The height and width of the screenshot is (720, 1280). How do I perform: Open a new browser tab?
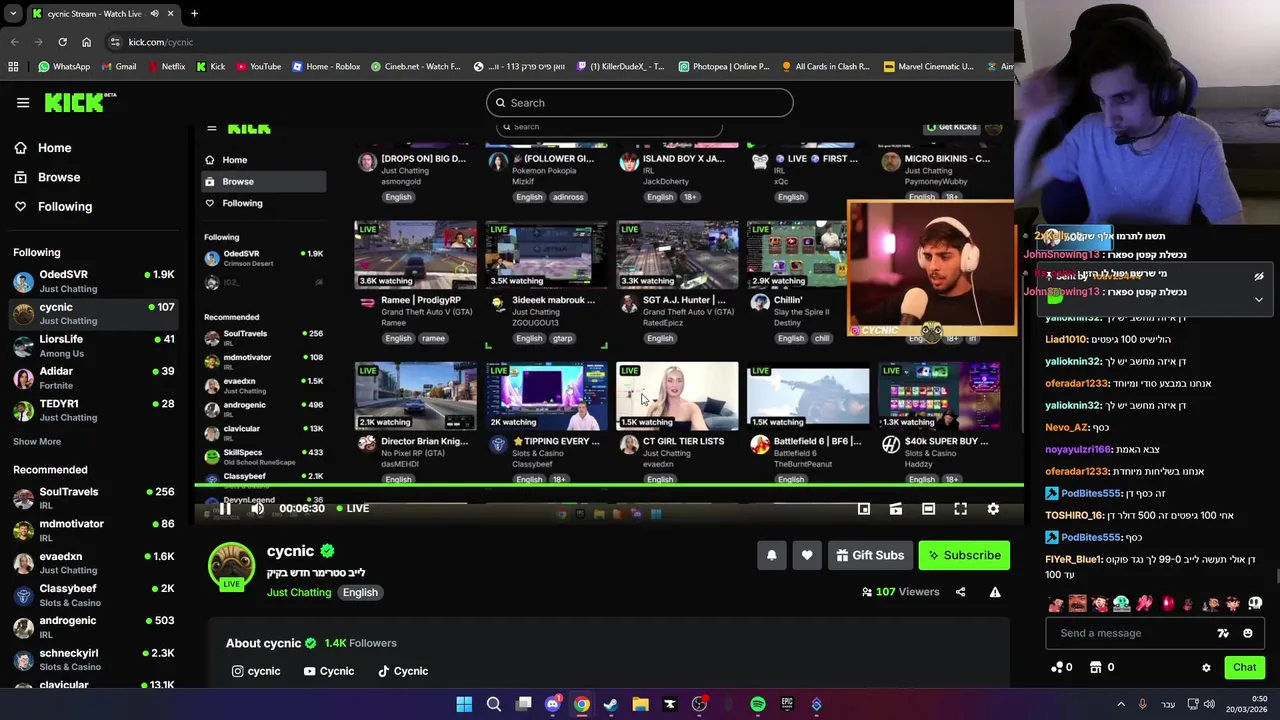pyautogui.click(x=194, y=14)
